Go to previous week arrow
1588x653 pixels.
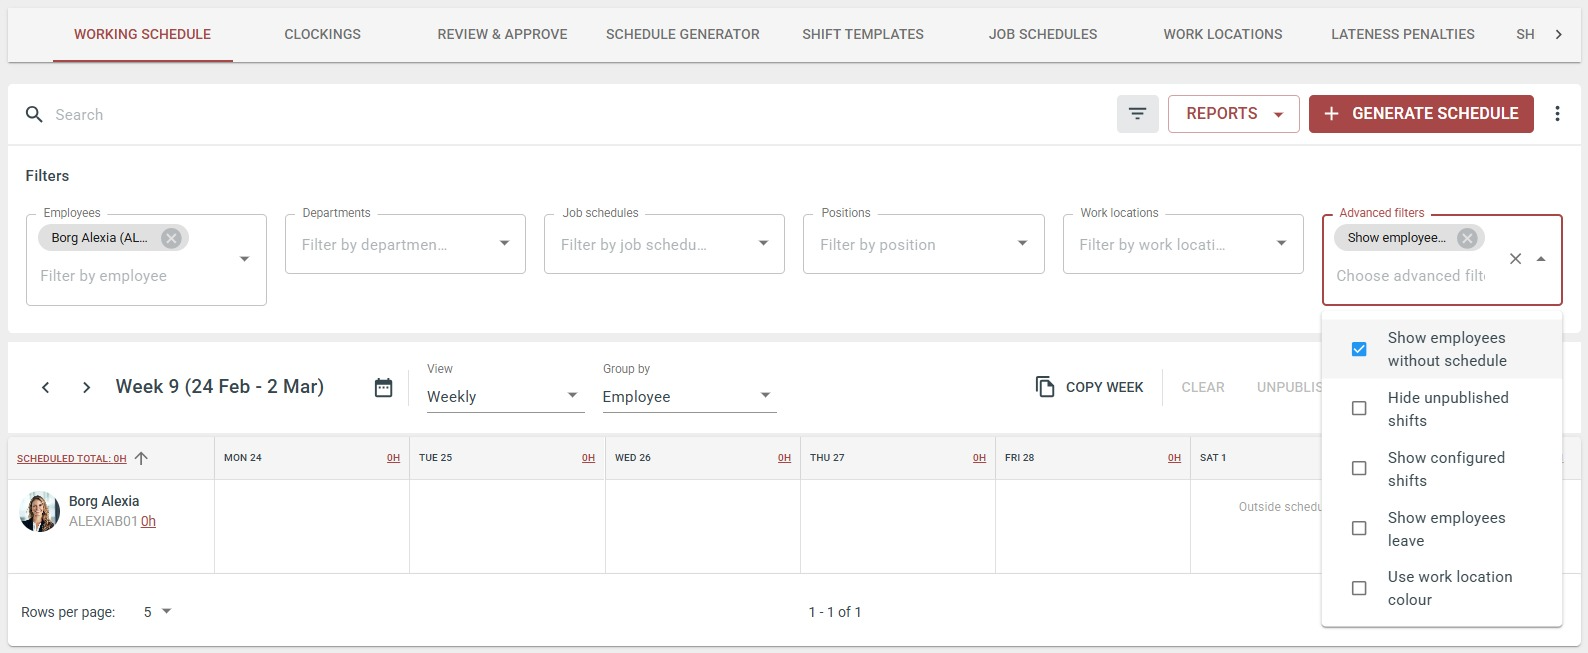(x=45, y=387)
